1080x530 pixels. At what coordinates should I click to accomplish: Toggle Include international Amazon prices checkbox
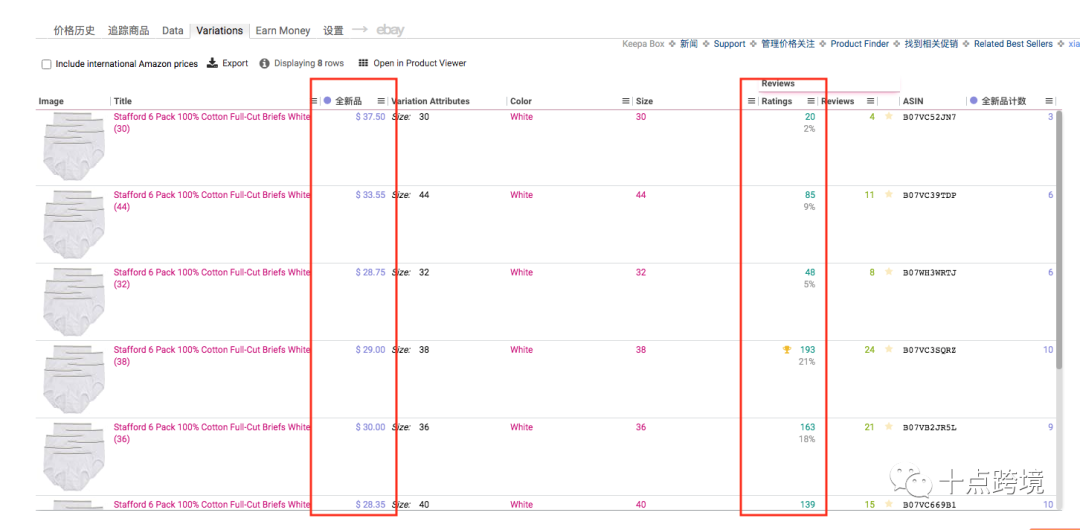[x=46, y=64]
